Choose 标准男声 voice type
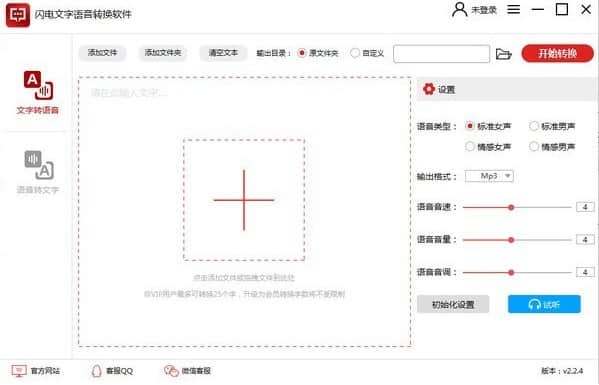This screenshot has width=599, height=385. 534,126
